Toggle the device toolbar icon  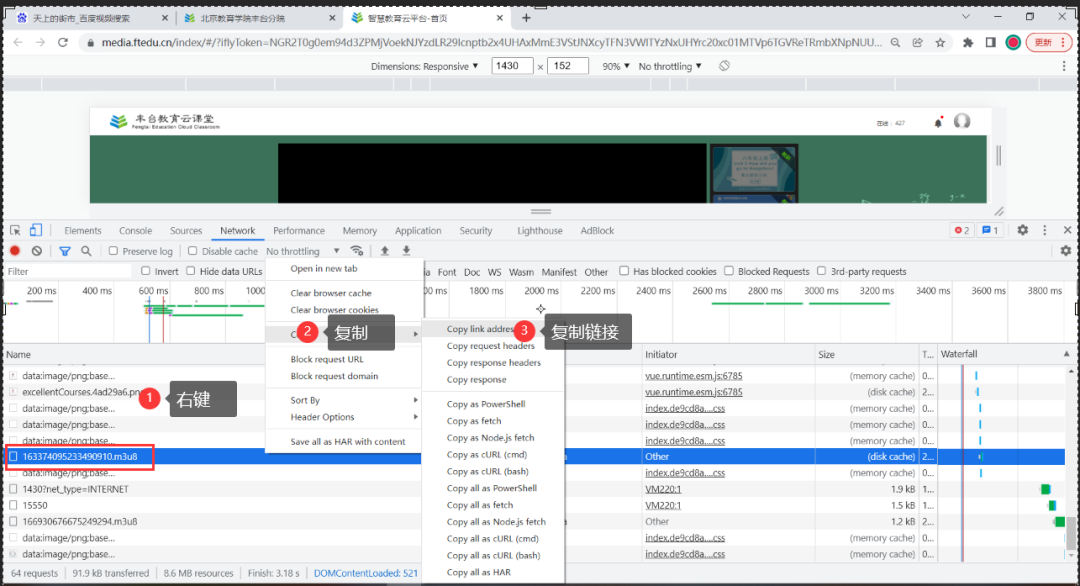pos(36,230)
